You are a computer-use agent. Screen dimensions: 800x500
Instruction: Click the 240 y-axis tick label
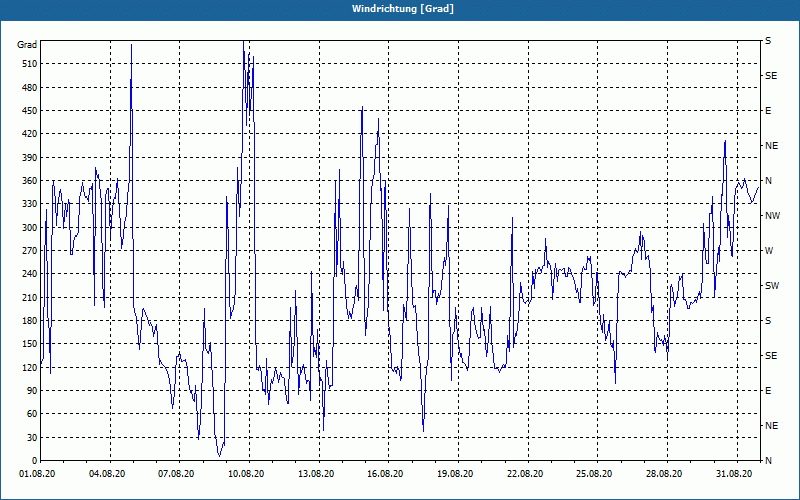pyautogui.click(x=30, y=273)
